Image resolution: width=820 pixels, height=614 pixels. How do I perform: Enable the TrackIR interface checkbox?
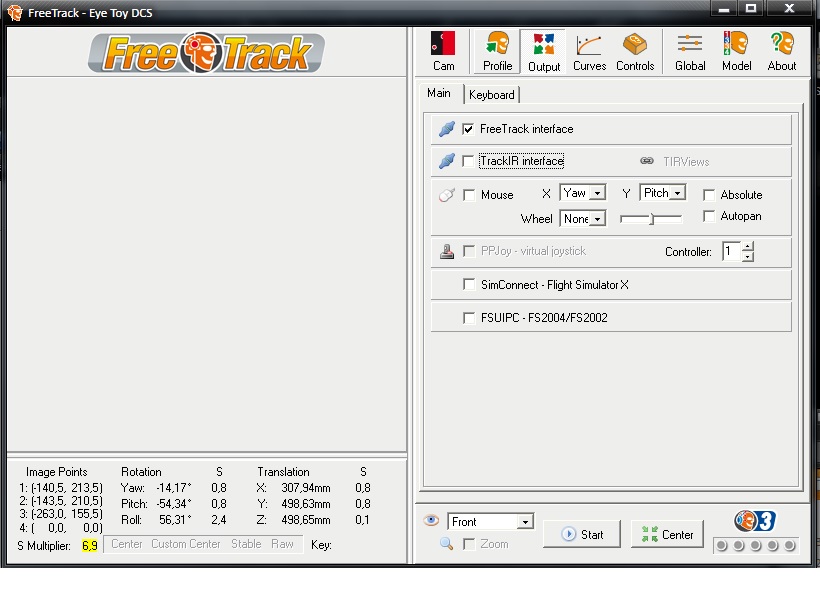(x=468, y=161)
